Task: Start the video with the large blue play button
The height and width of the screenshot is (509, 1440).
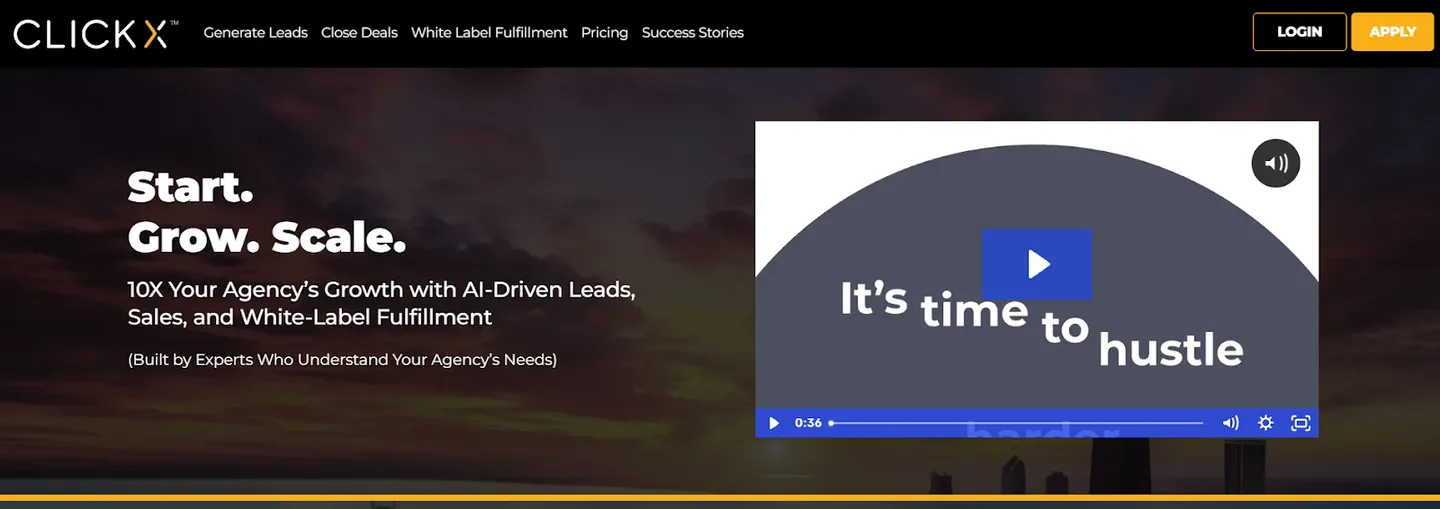Action: point(1037,264)
